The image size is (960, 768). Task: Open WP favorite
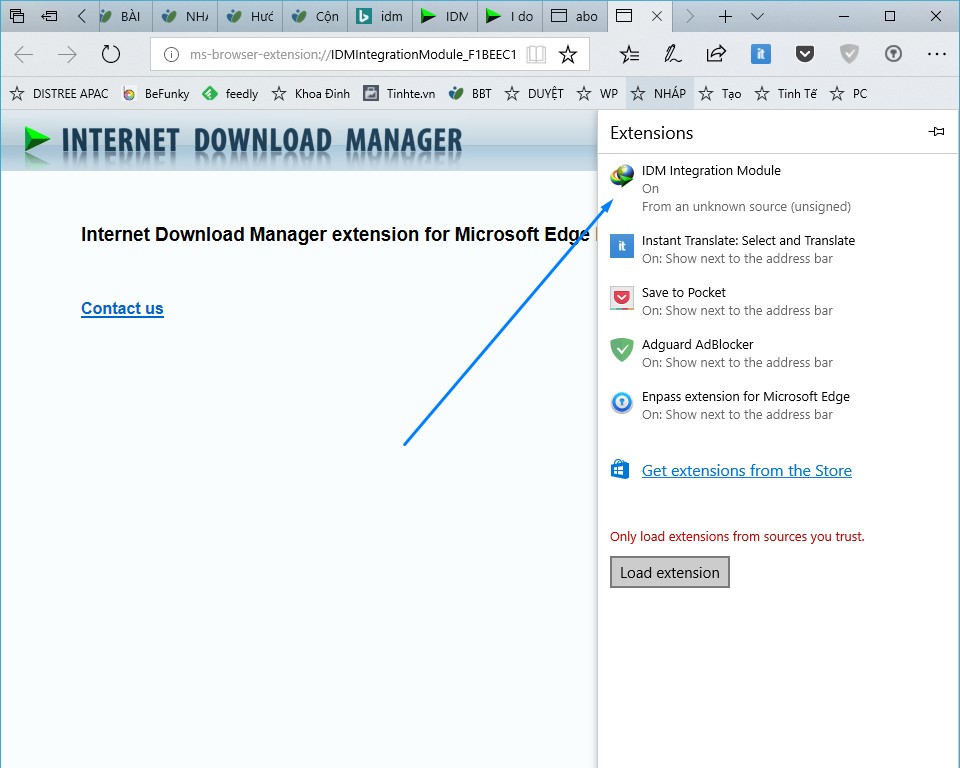(x=598, y=94)
